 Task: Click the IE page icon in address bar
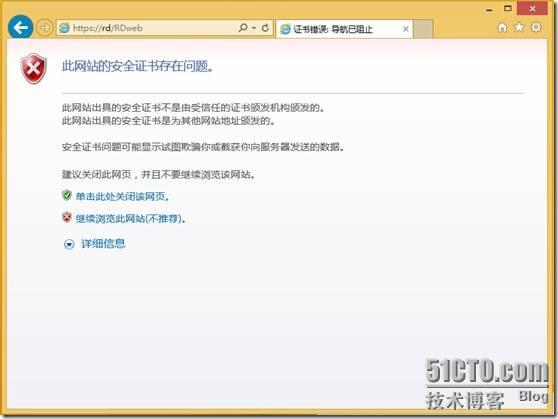coord(64,28)
